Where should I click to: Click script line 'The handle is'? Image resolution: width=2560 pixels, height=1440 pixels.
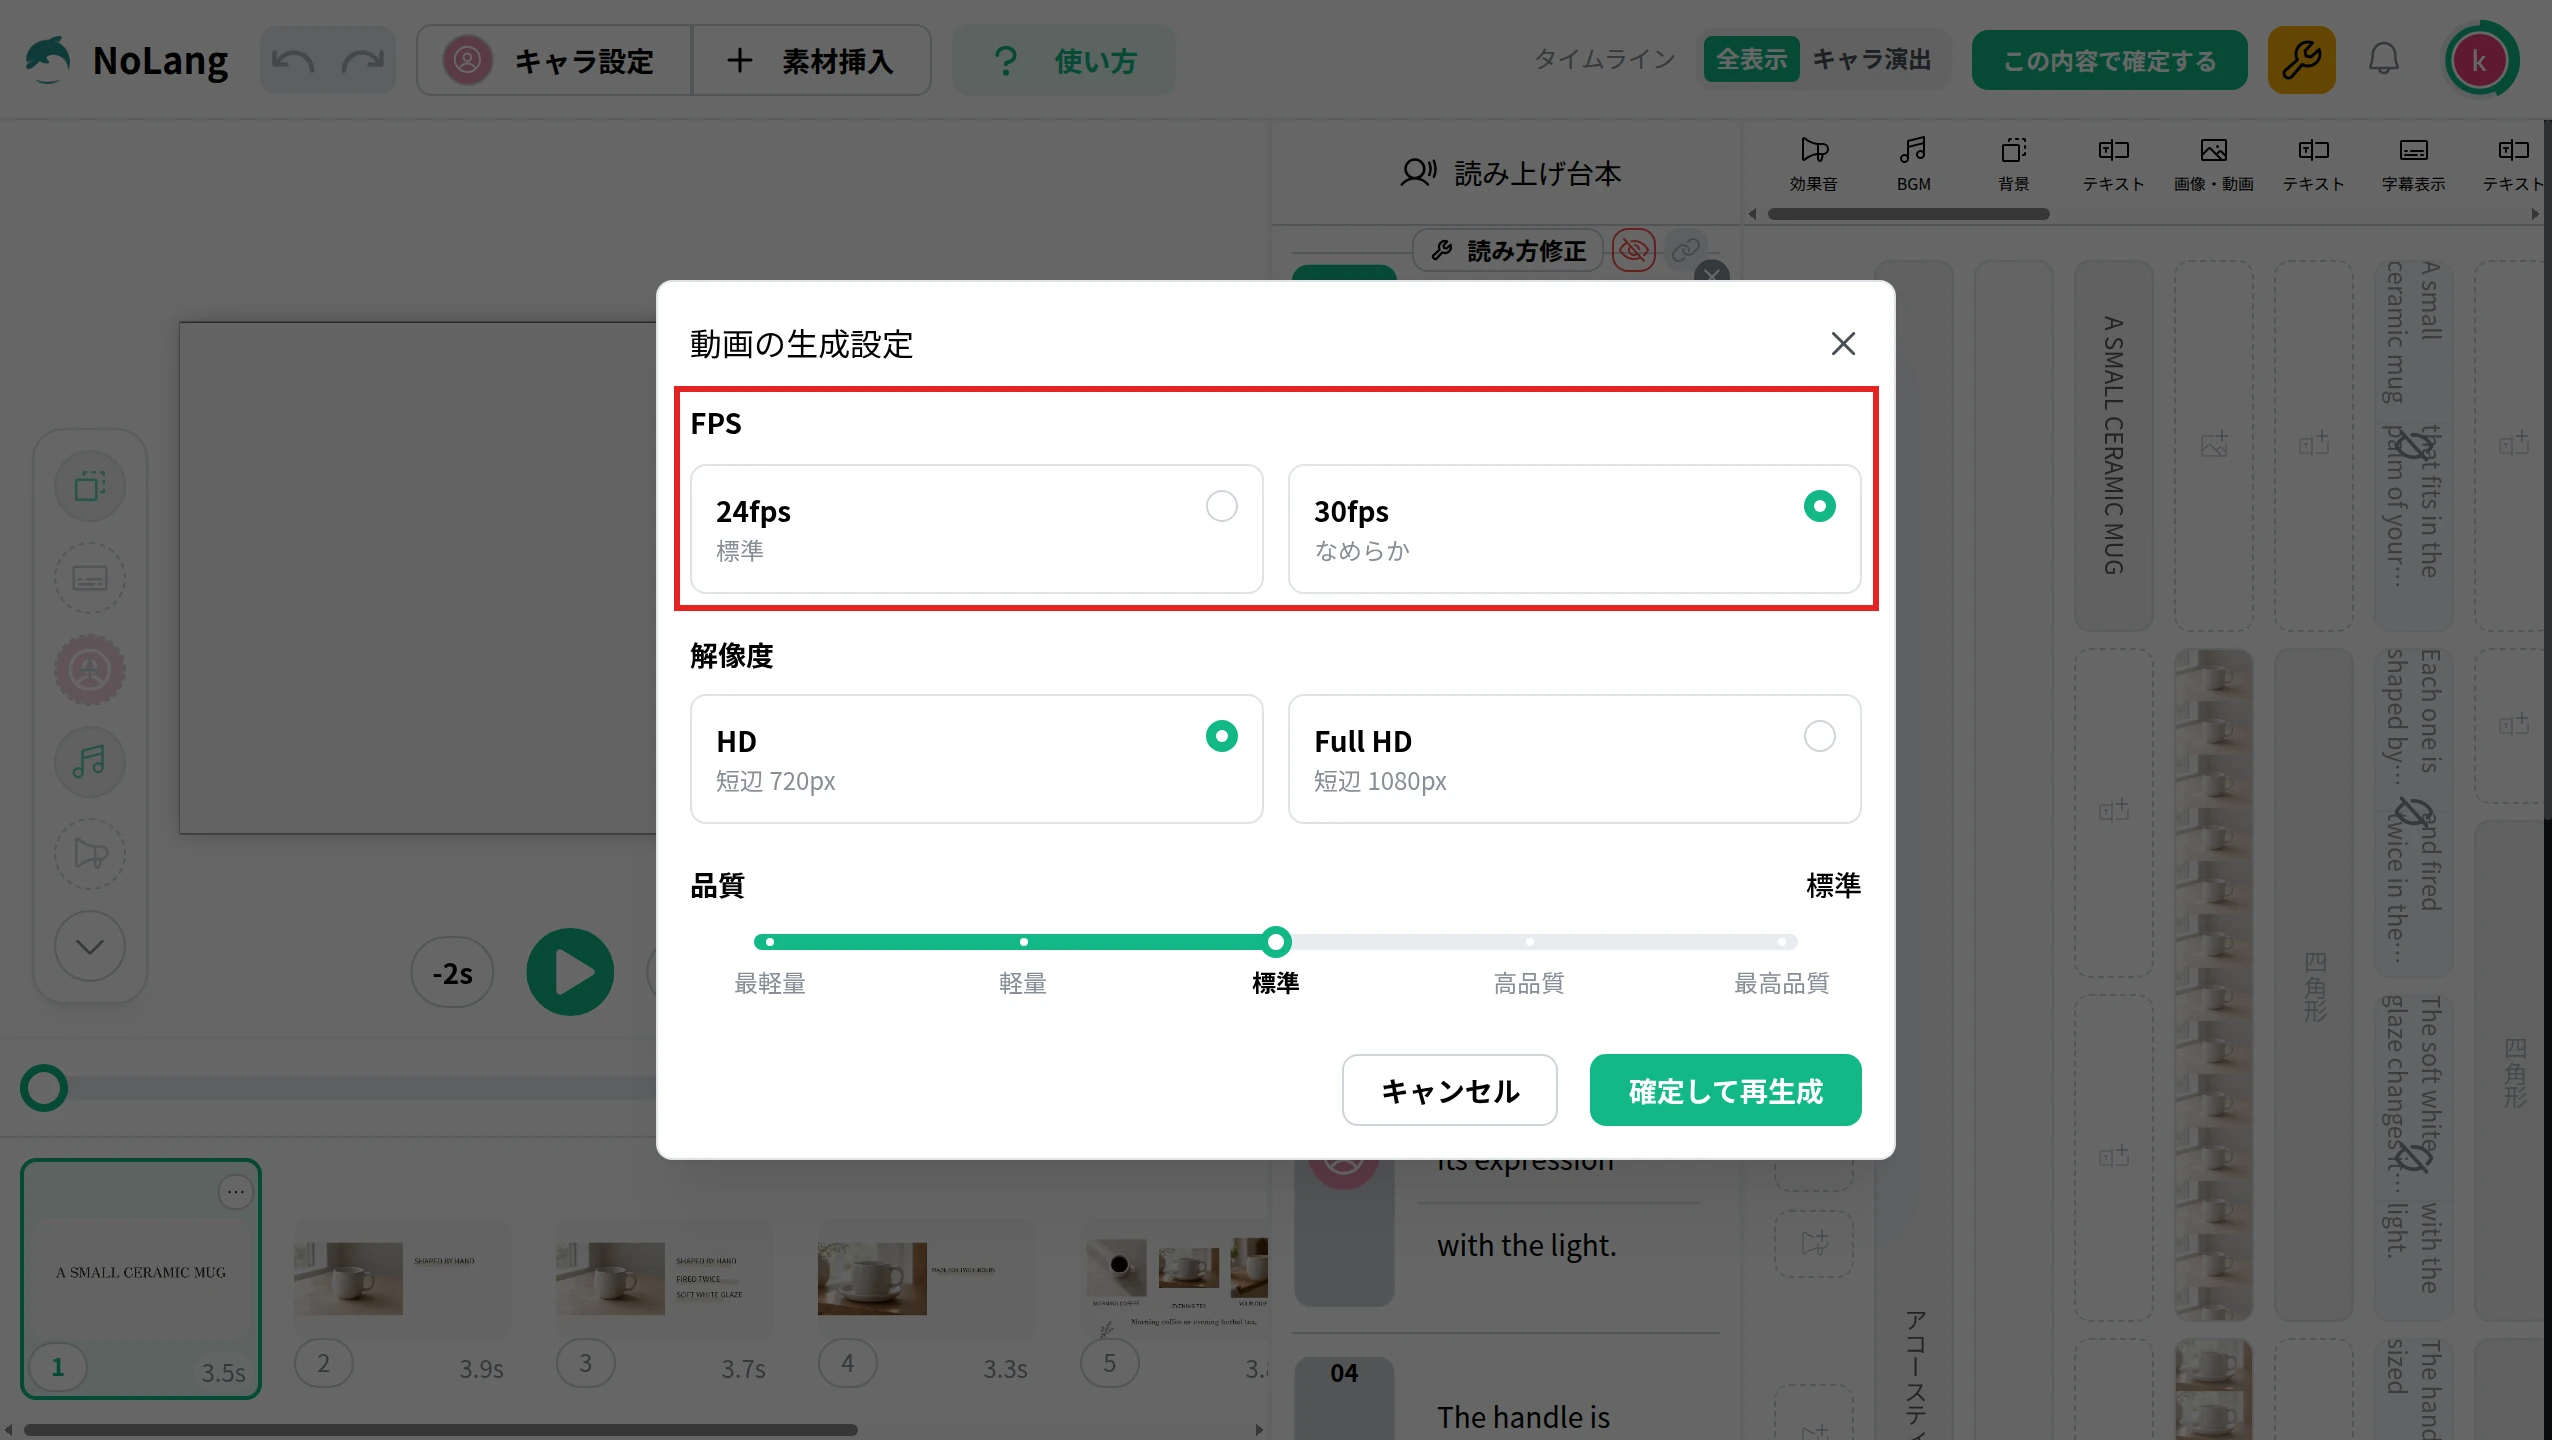point(1523,1417)
